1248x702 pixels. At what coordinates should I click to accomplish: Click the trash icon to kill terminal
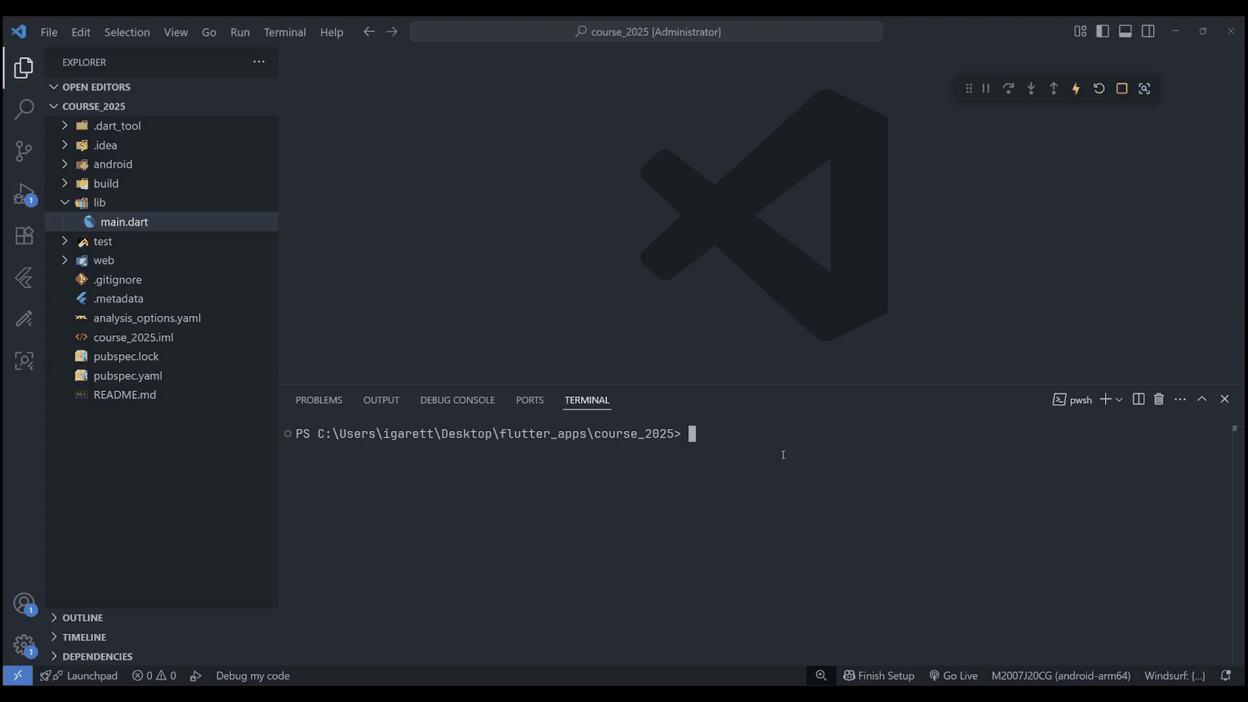point(1158,399)
